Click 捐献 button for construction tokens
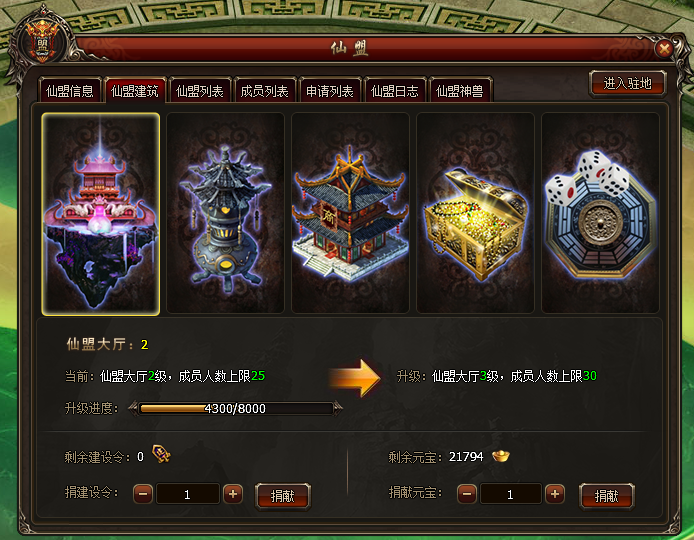The image size is (694, 540). [283, 496]
